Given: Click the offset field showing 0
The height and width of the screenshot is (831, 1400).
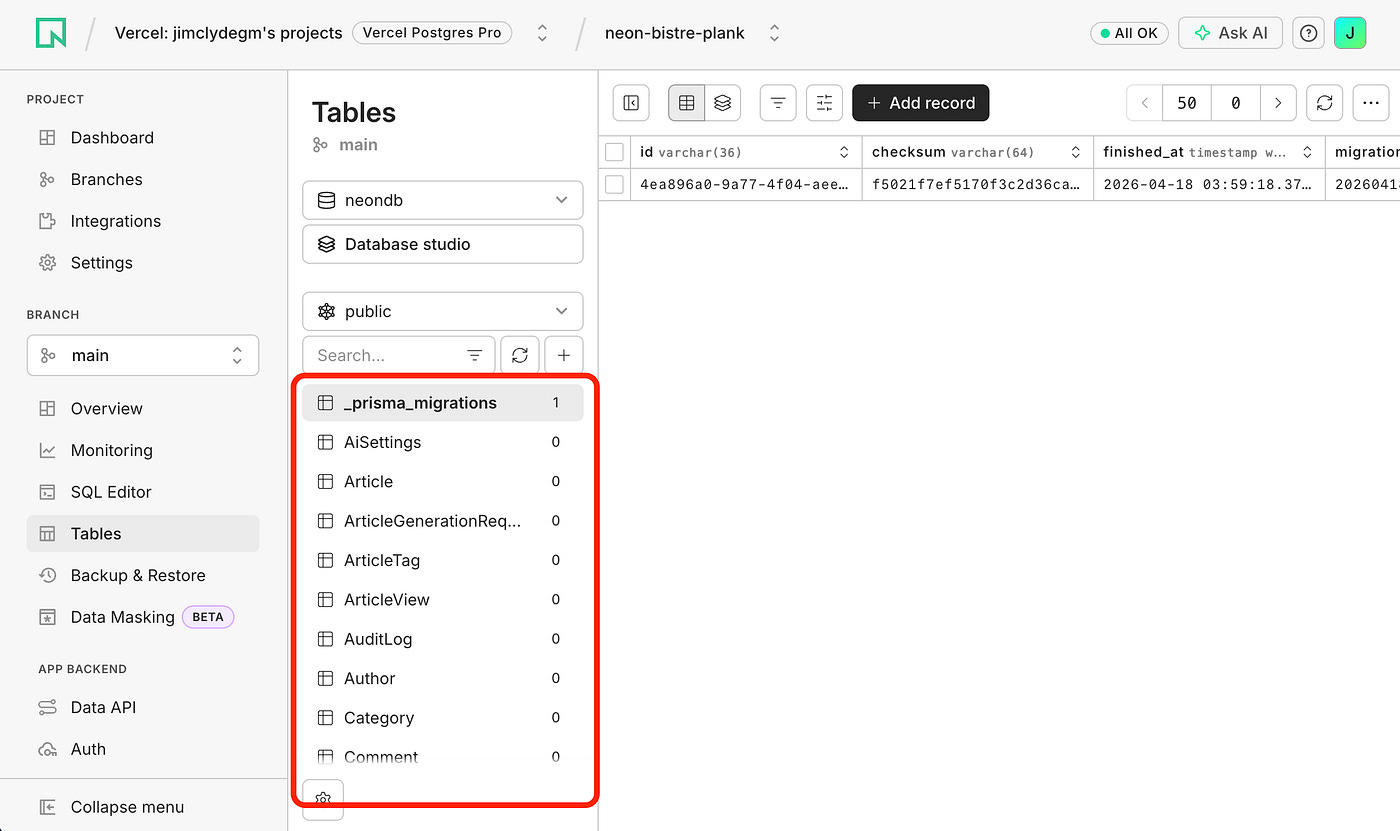Looking at the screenshot, I should coord(1236,103).
